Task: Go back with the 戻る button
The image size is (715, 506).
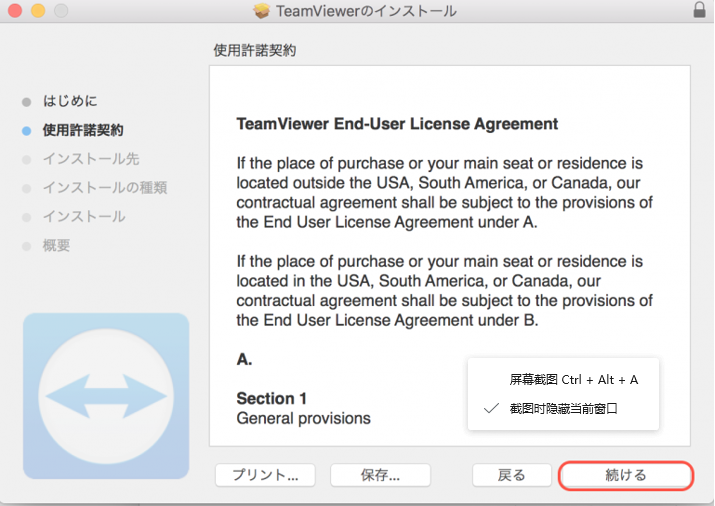Action: click(512, 475)
